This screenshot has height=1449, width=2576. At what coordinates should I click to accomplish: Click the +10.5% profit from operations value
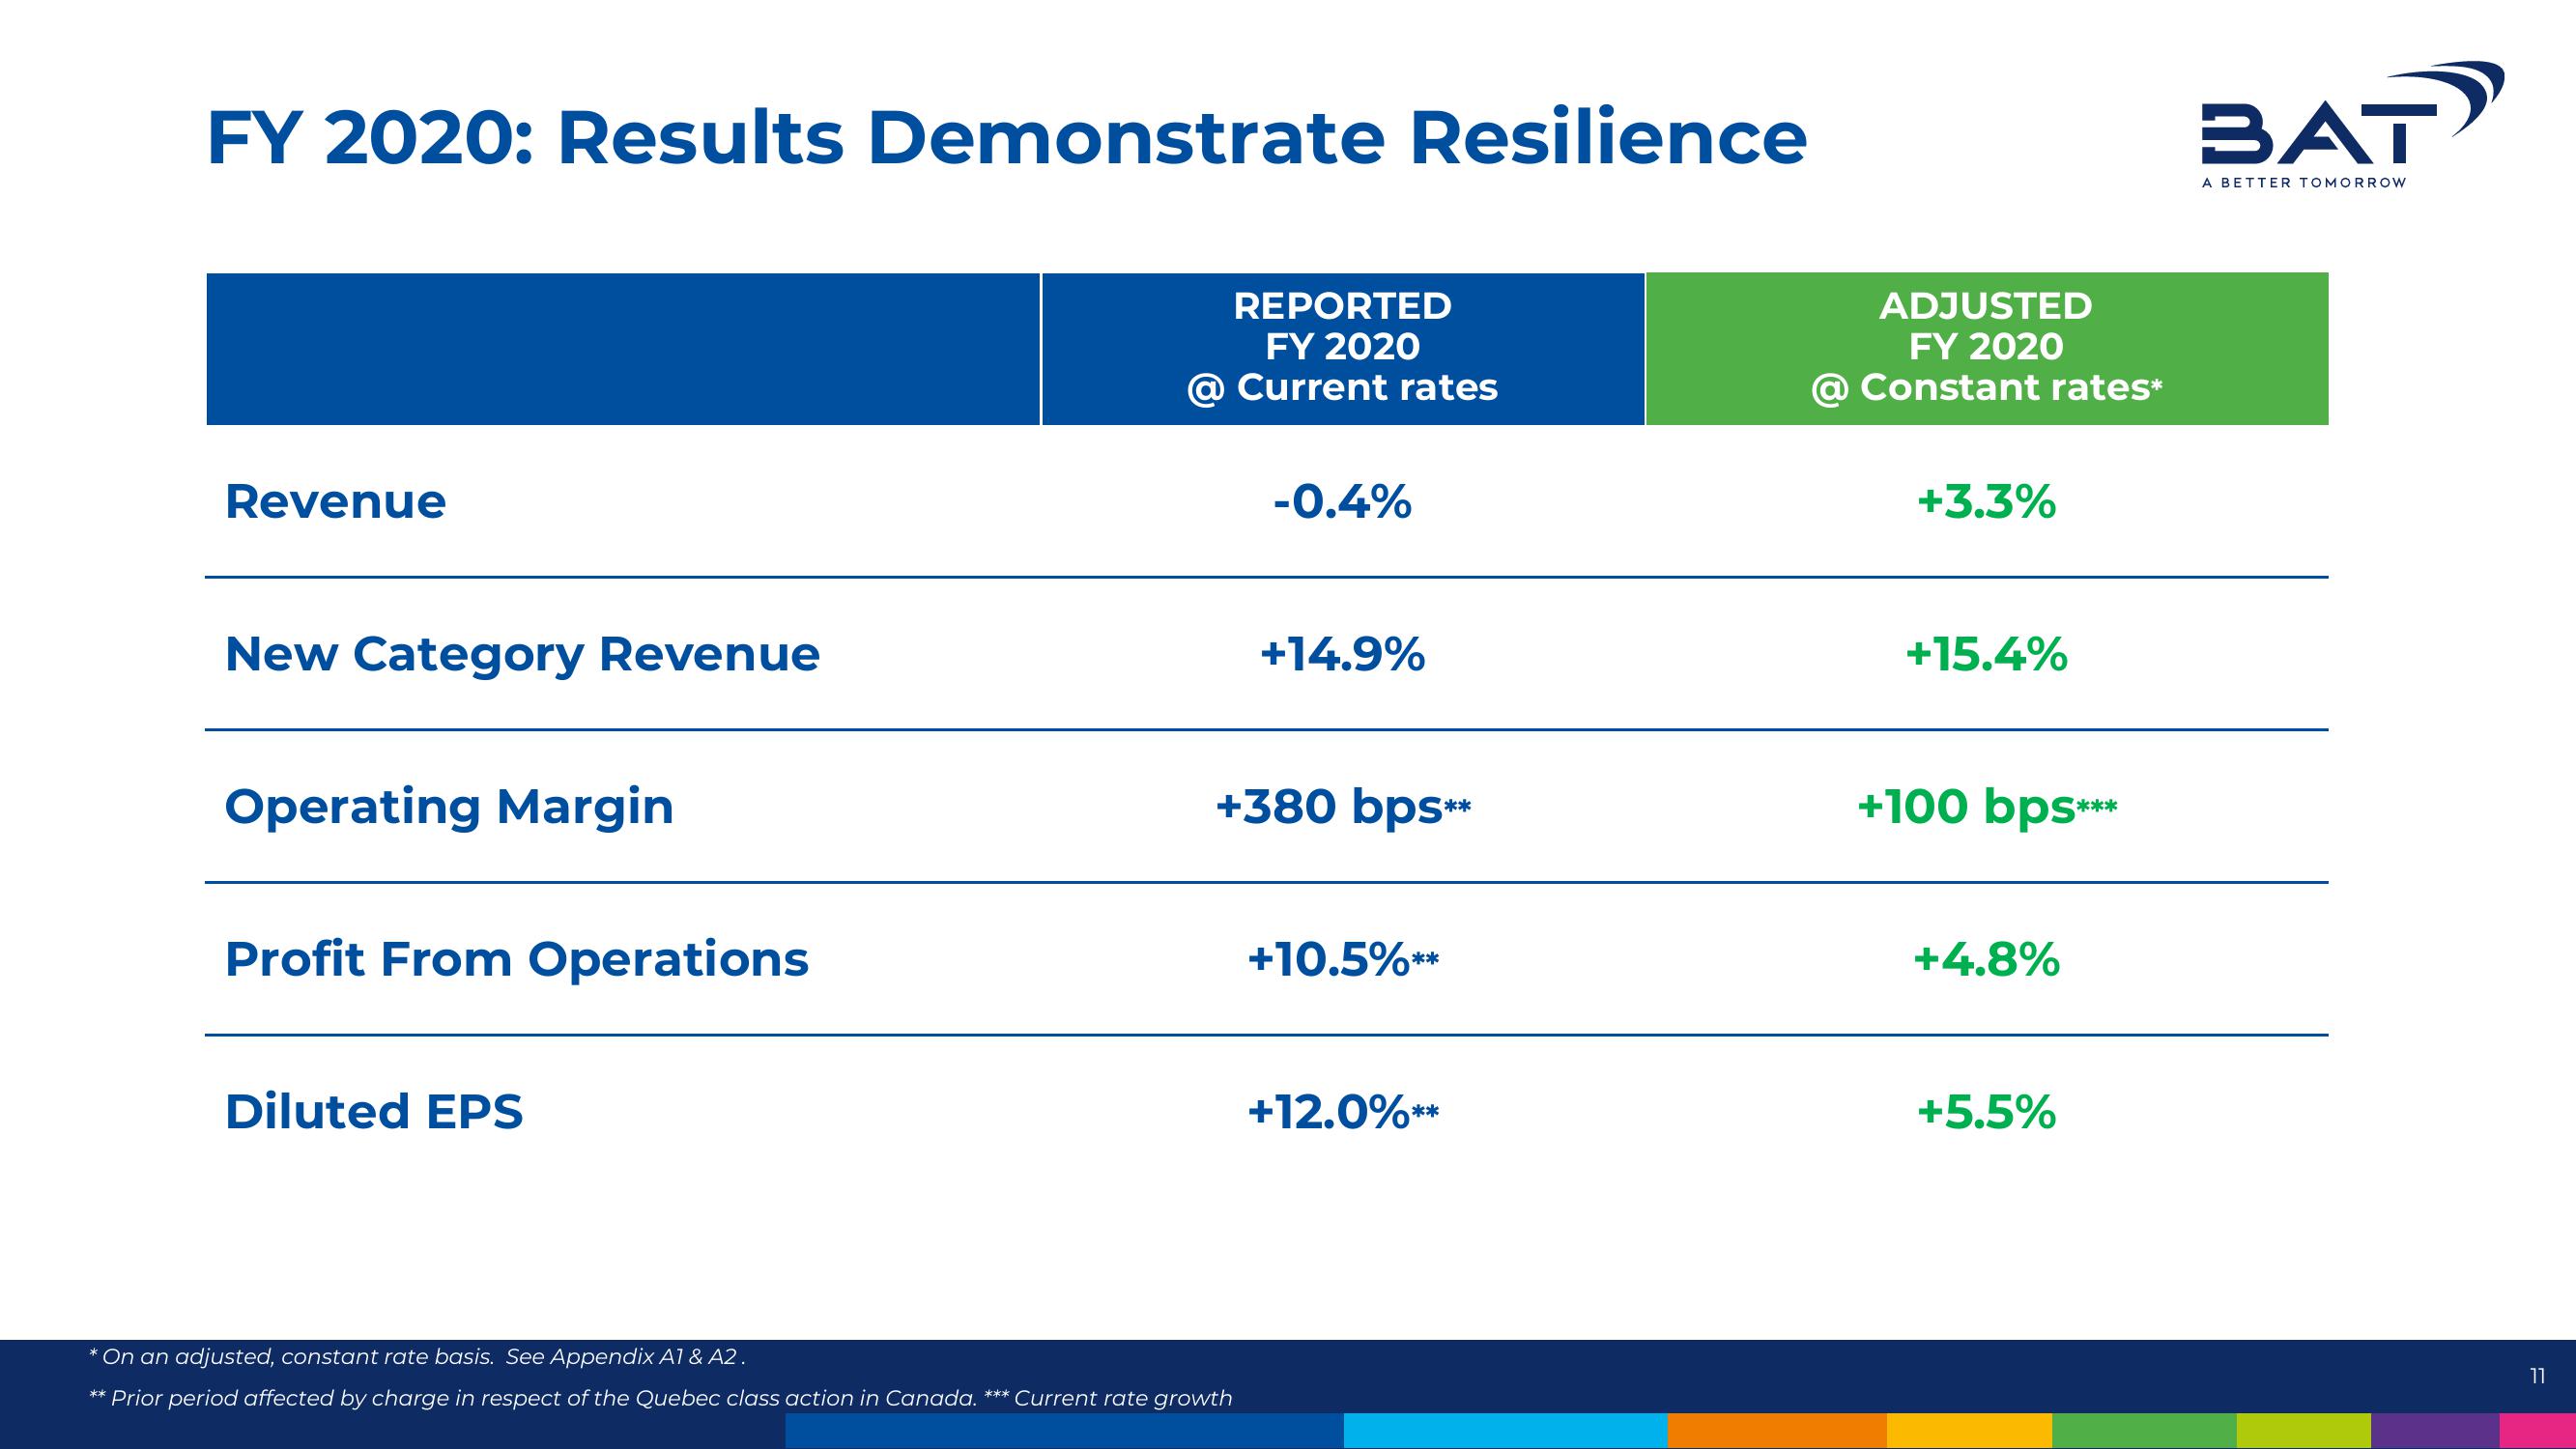(1342, 960)
